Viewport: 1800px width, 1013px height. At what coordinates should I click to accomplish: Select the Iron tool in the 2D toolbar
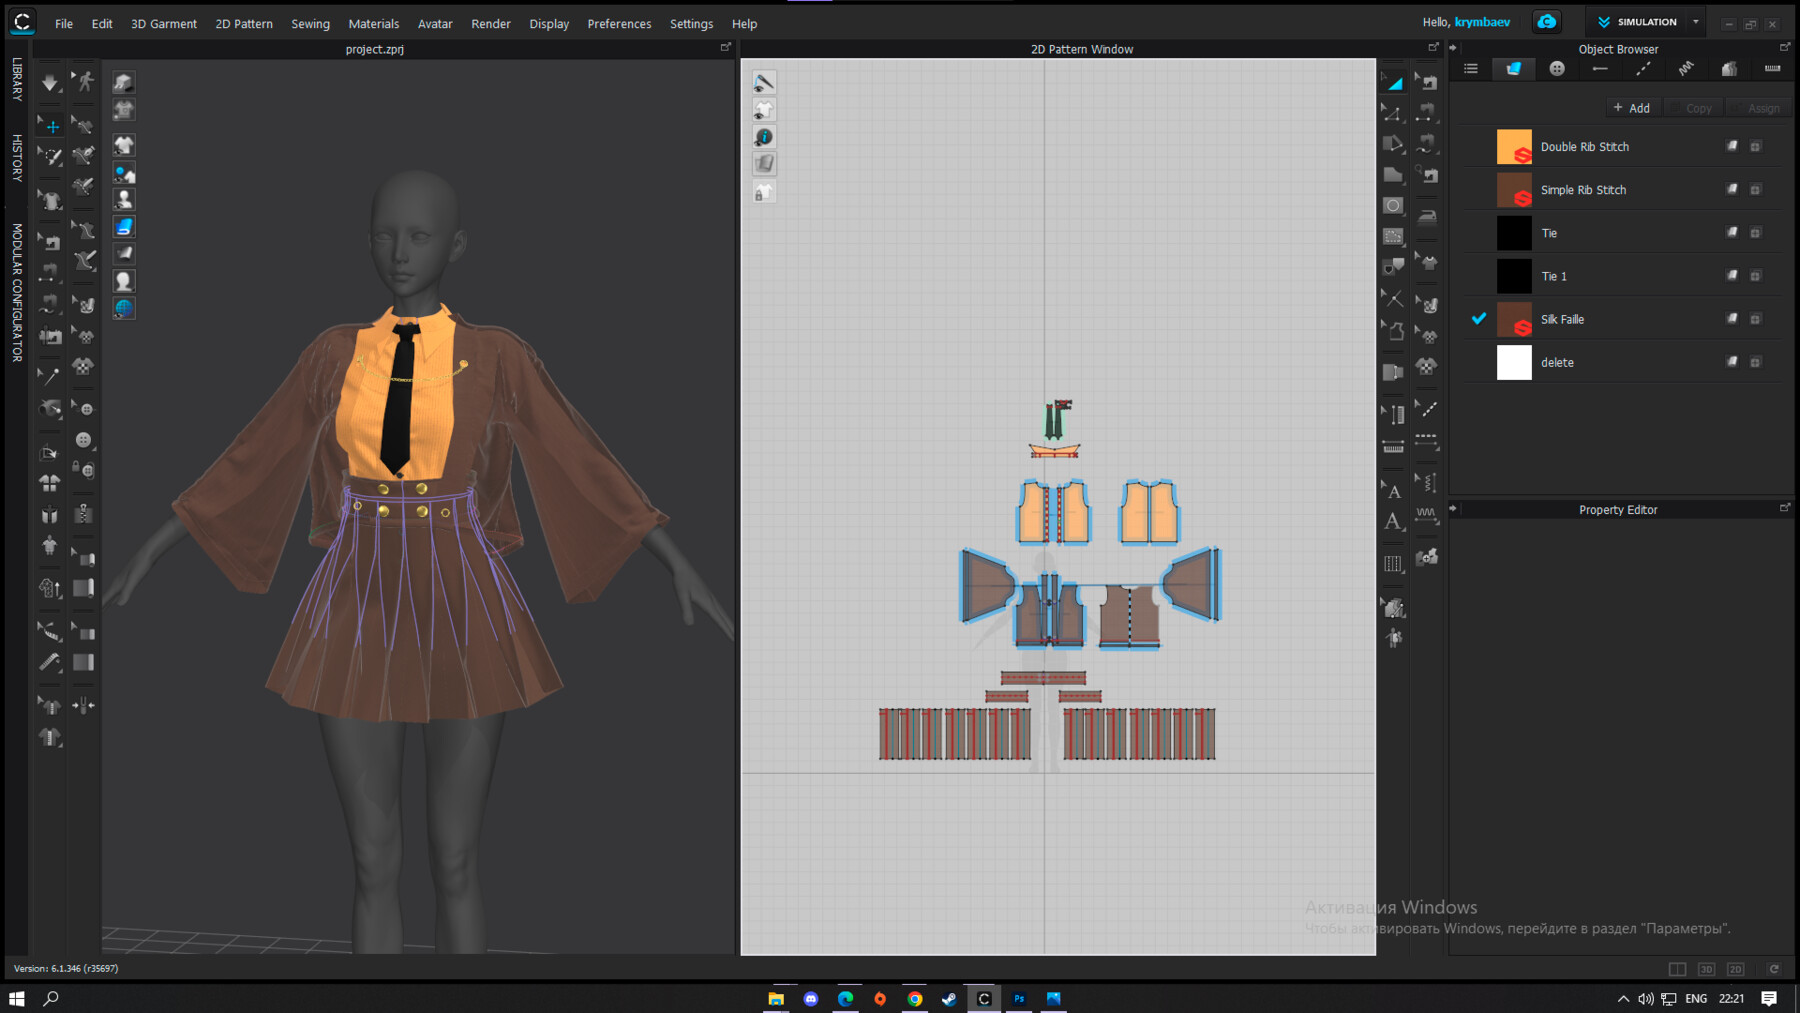1426,216
